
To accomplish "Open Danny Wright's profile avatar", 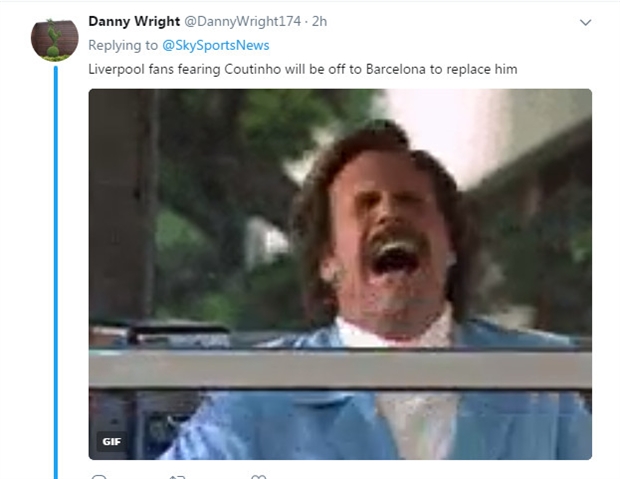I will click(x=55, y=40).
